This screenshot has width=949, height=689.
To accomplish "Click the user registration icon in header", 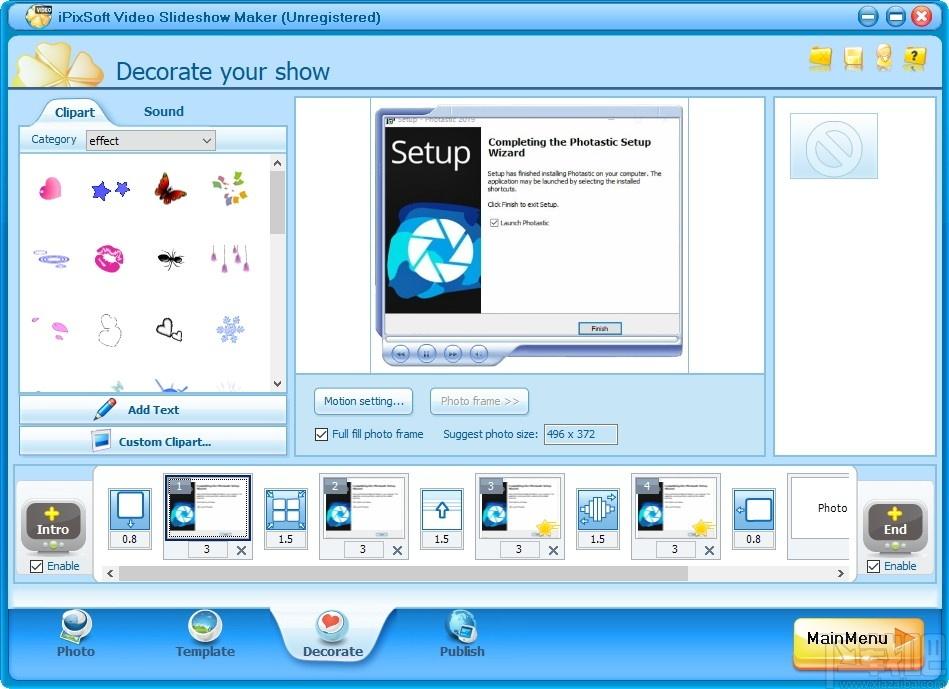I will click(x=884, y=57).
